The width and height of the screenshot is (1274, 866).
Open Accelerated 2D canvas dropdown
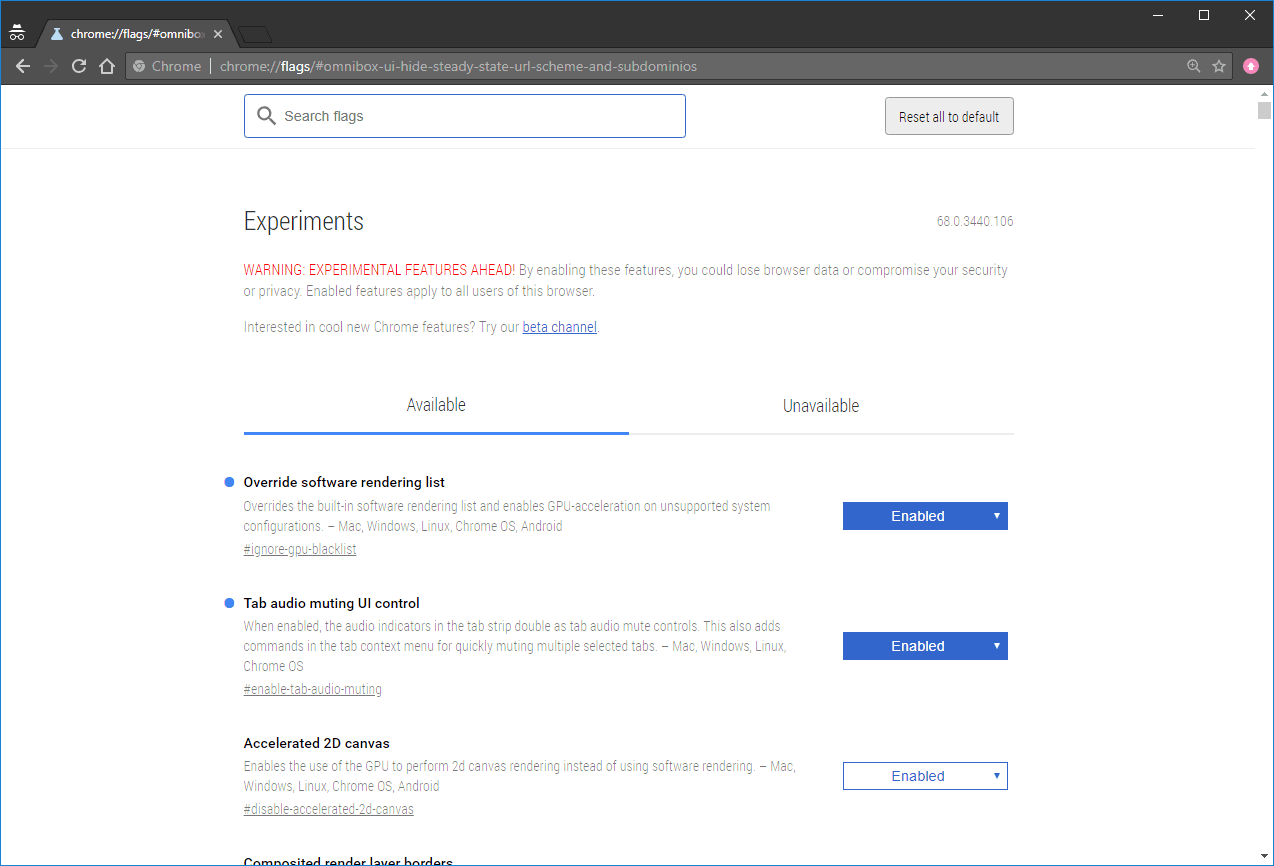coord(925,776)
